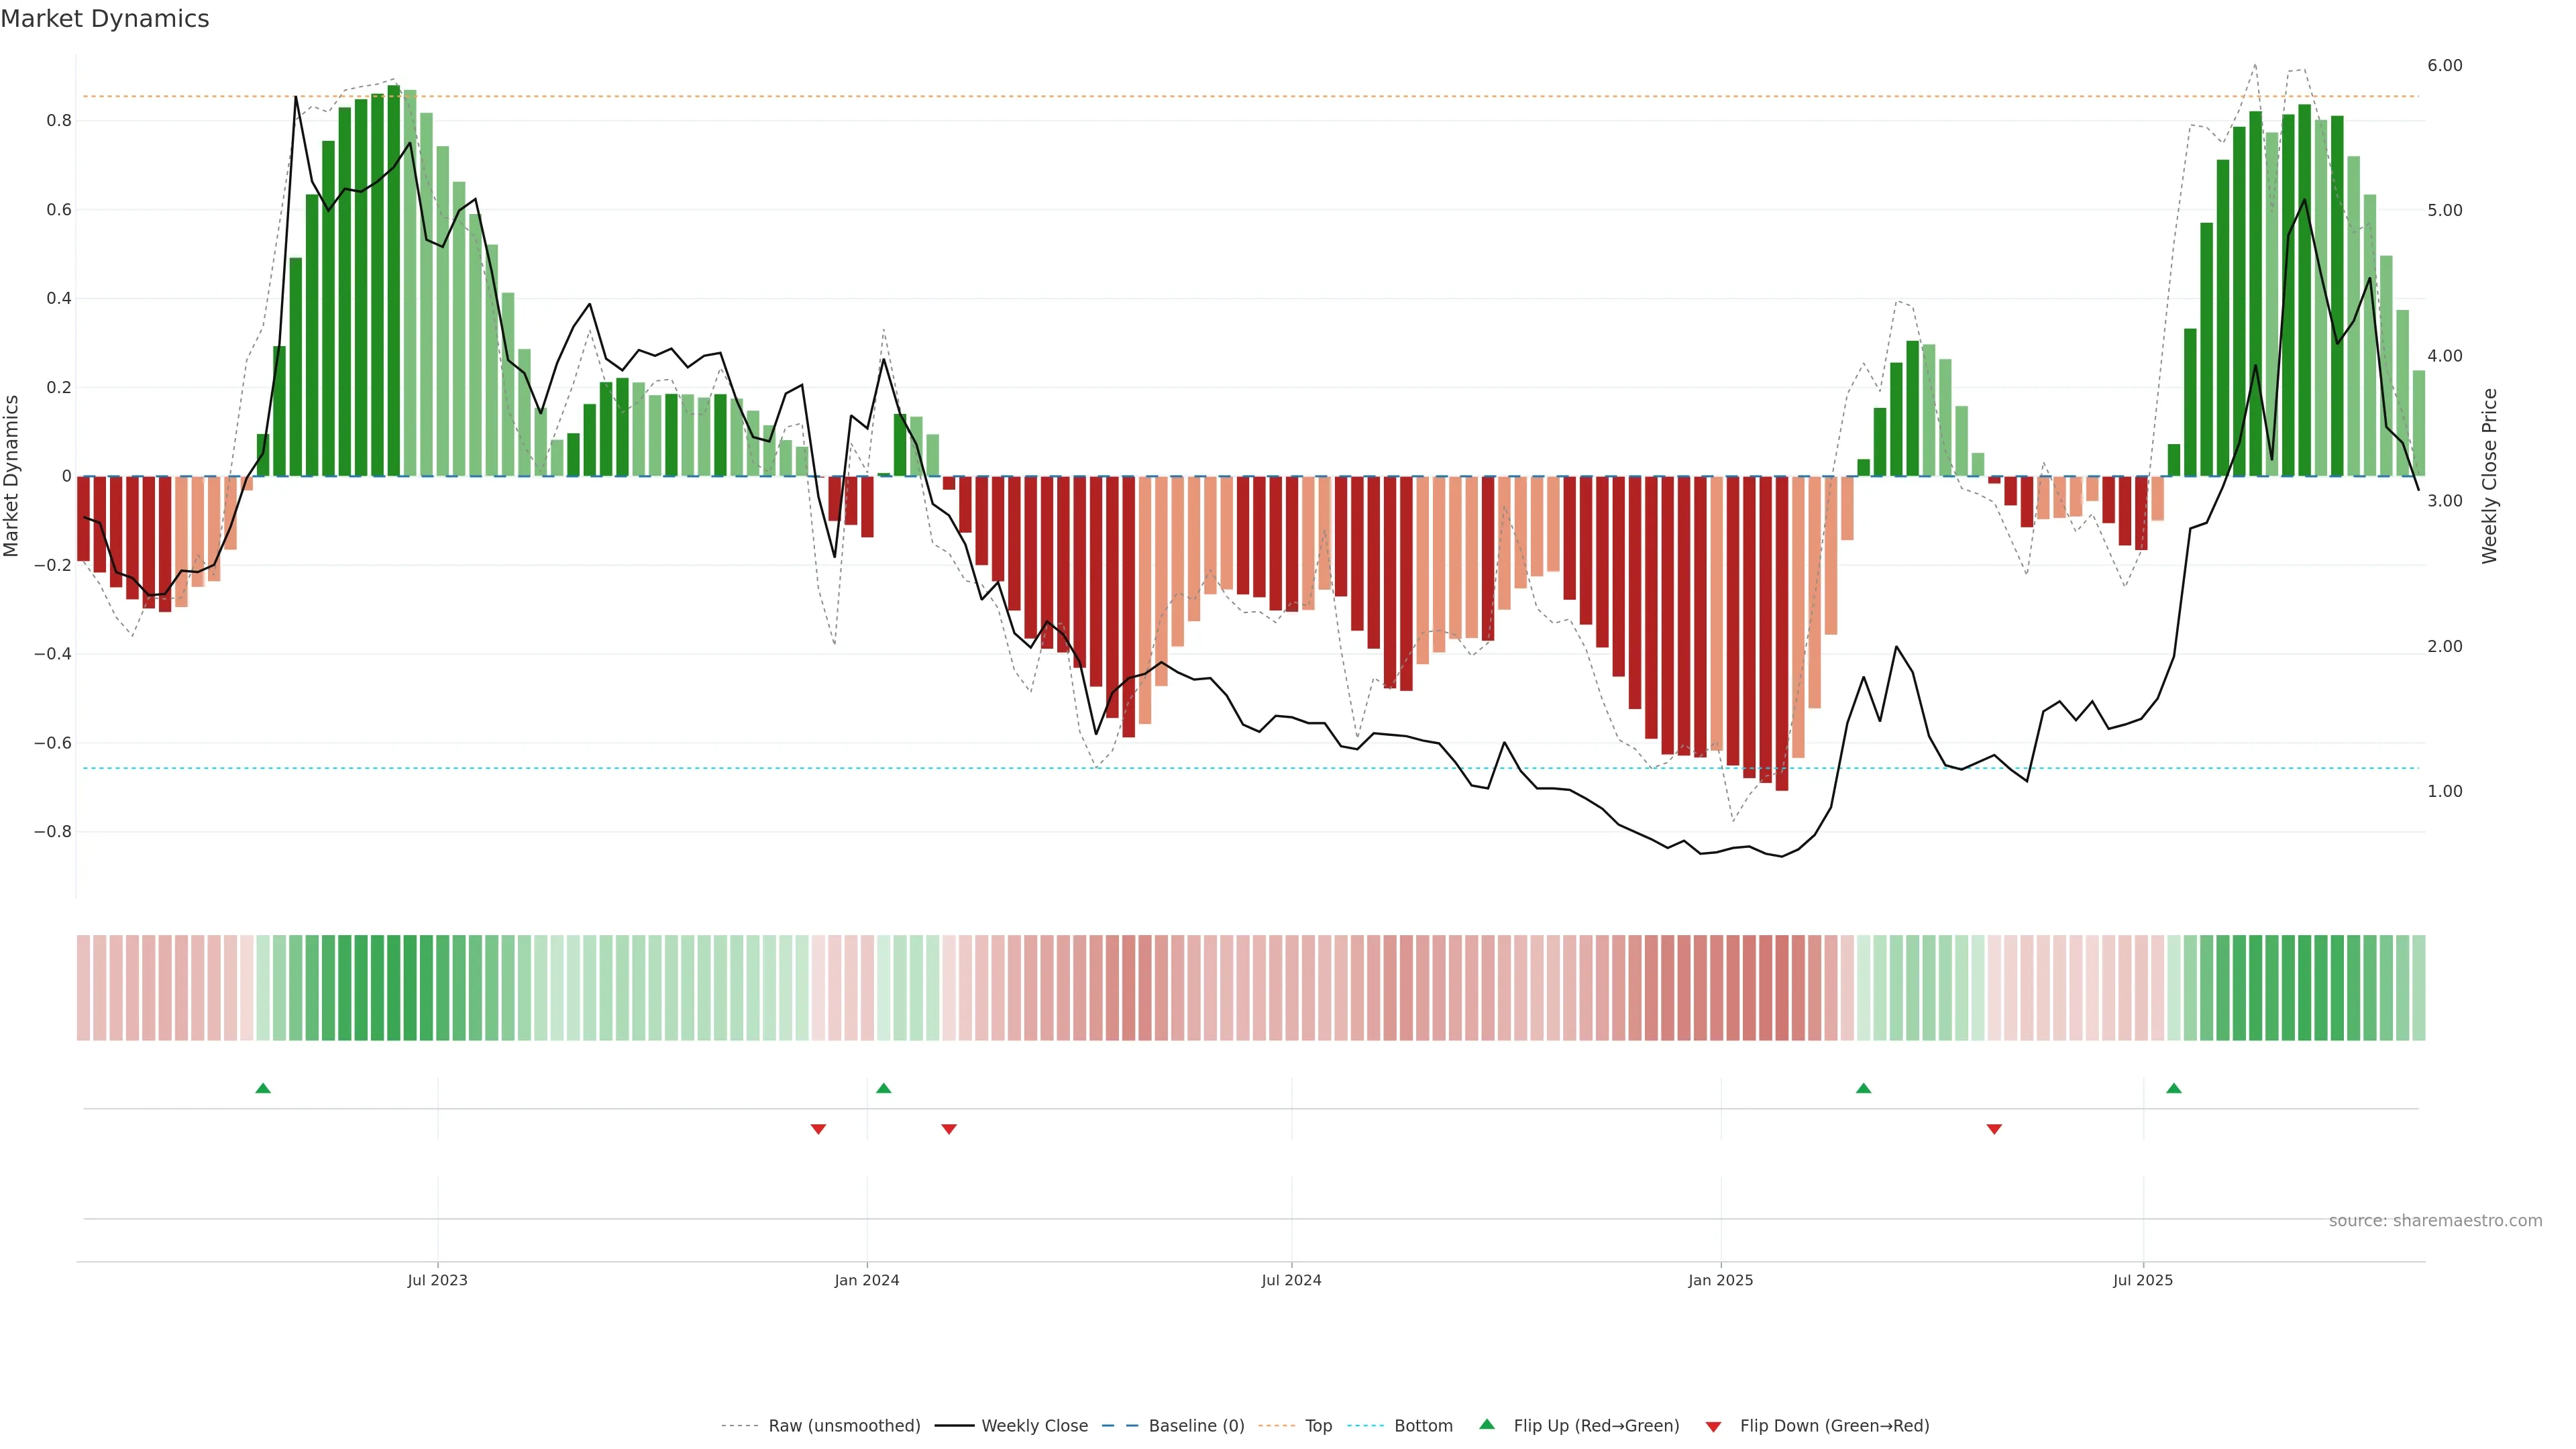Click the Jan 2025 axis label
Screen dimensions: 2576x1449
1720,1280
